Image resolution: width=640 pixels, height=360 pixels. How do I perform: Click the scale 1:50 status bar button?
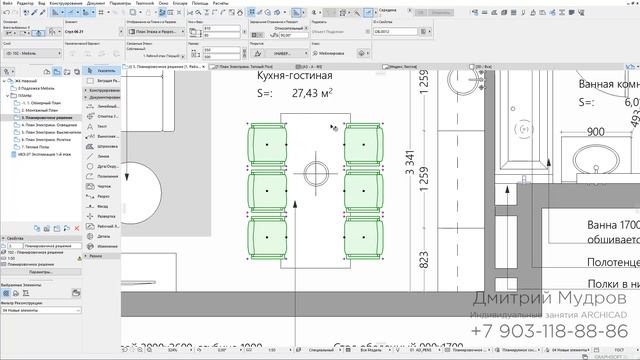(272, 350)
